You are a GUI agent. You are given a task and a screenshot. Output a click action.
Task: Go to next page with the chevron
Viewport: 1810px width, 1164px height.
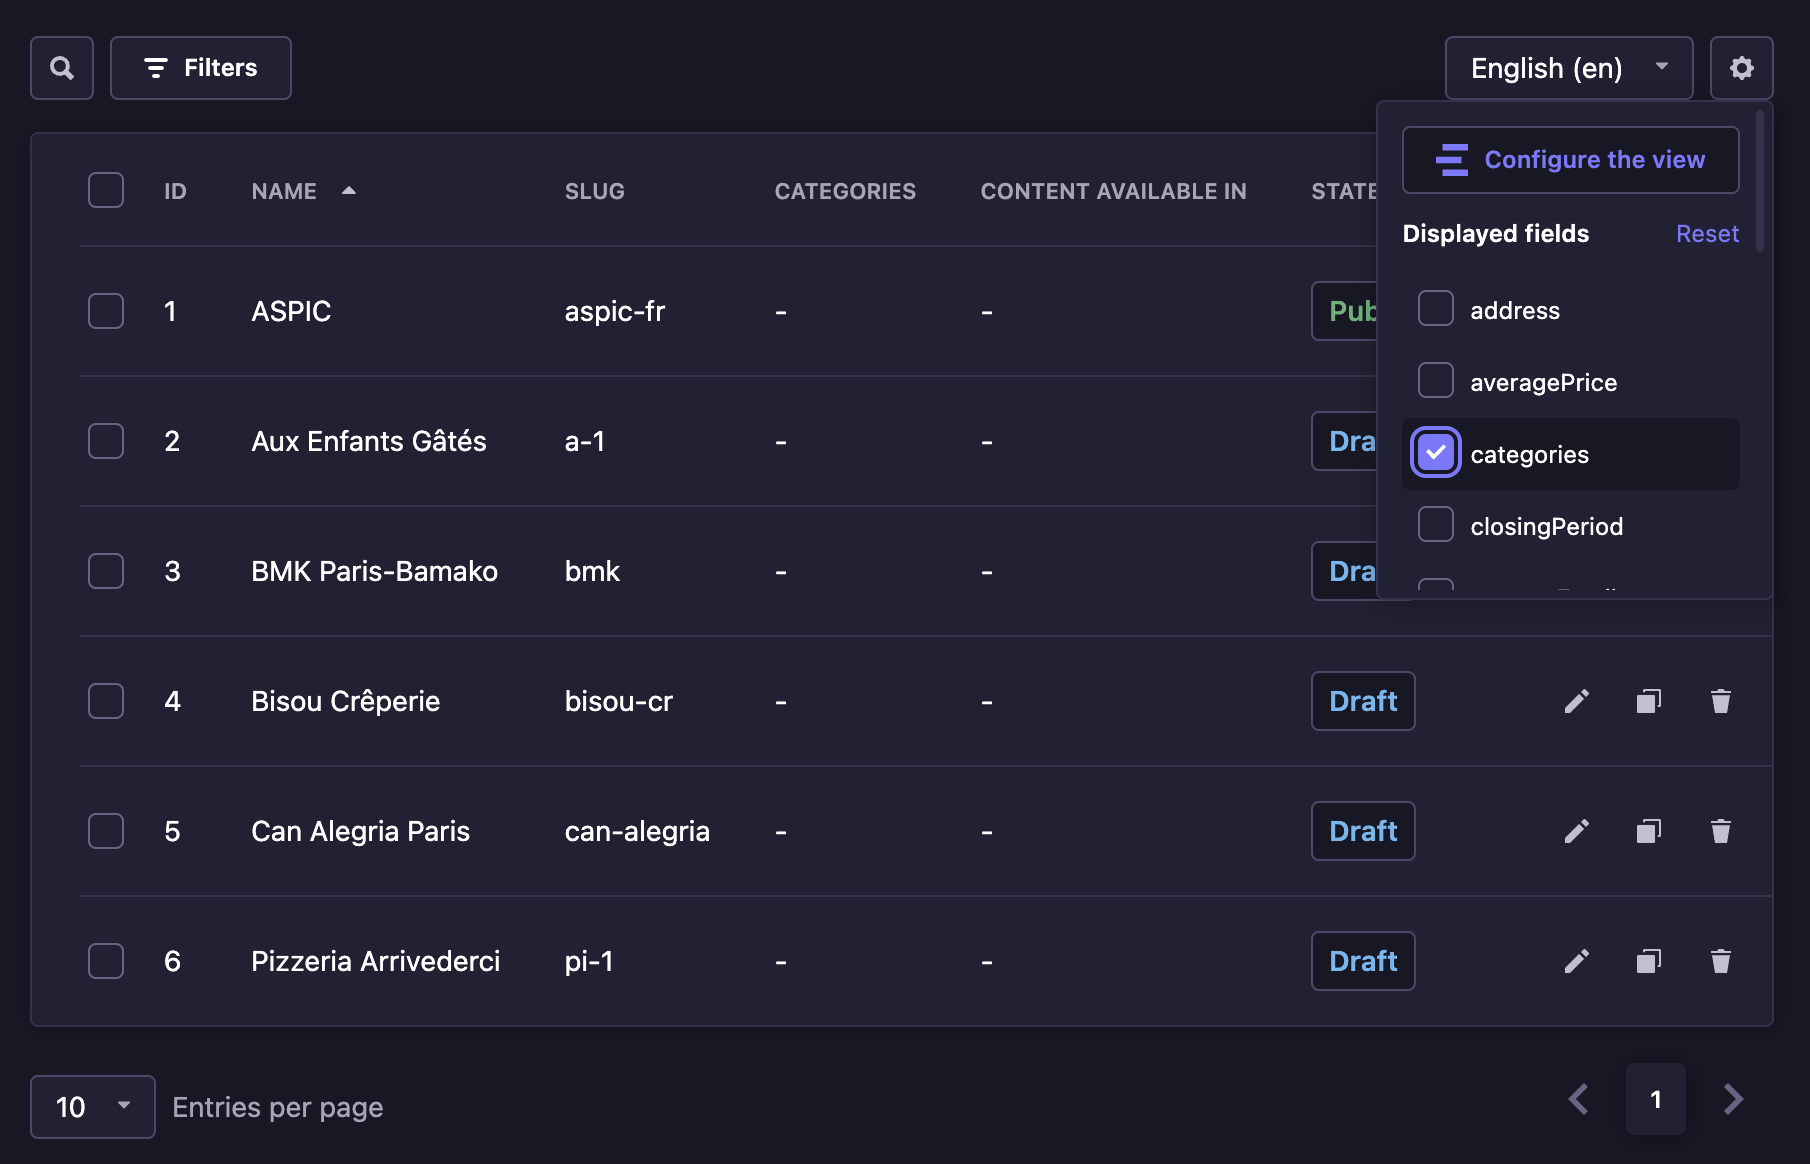point(1733,1099)
